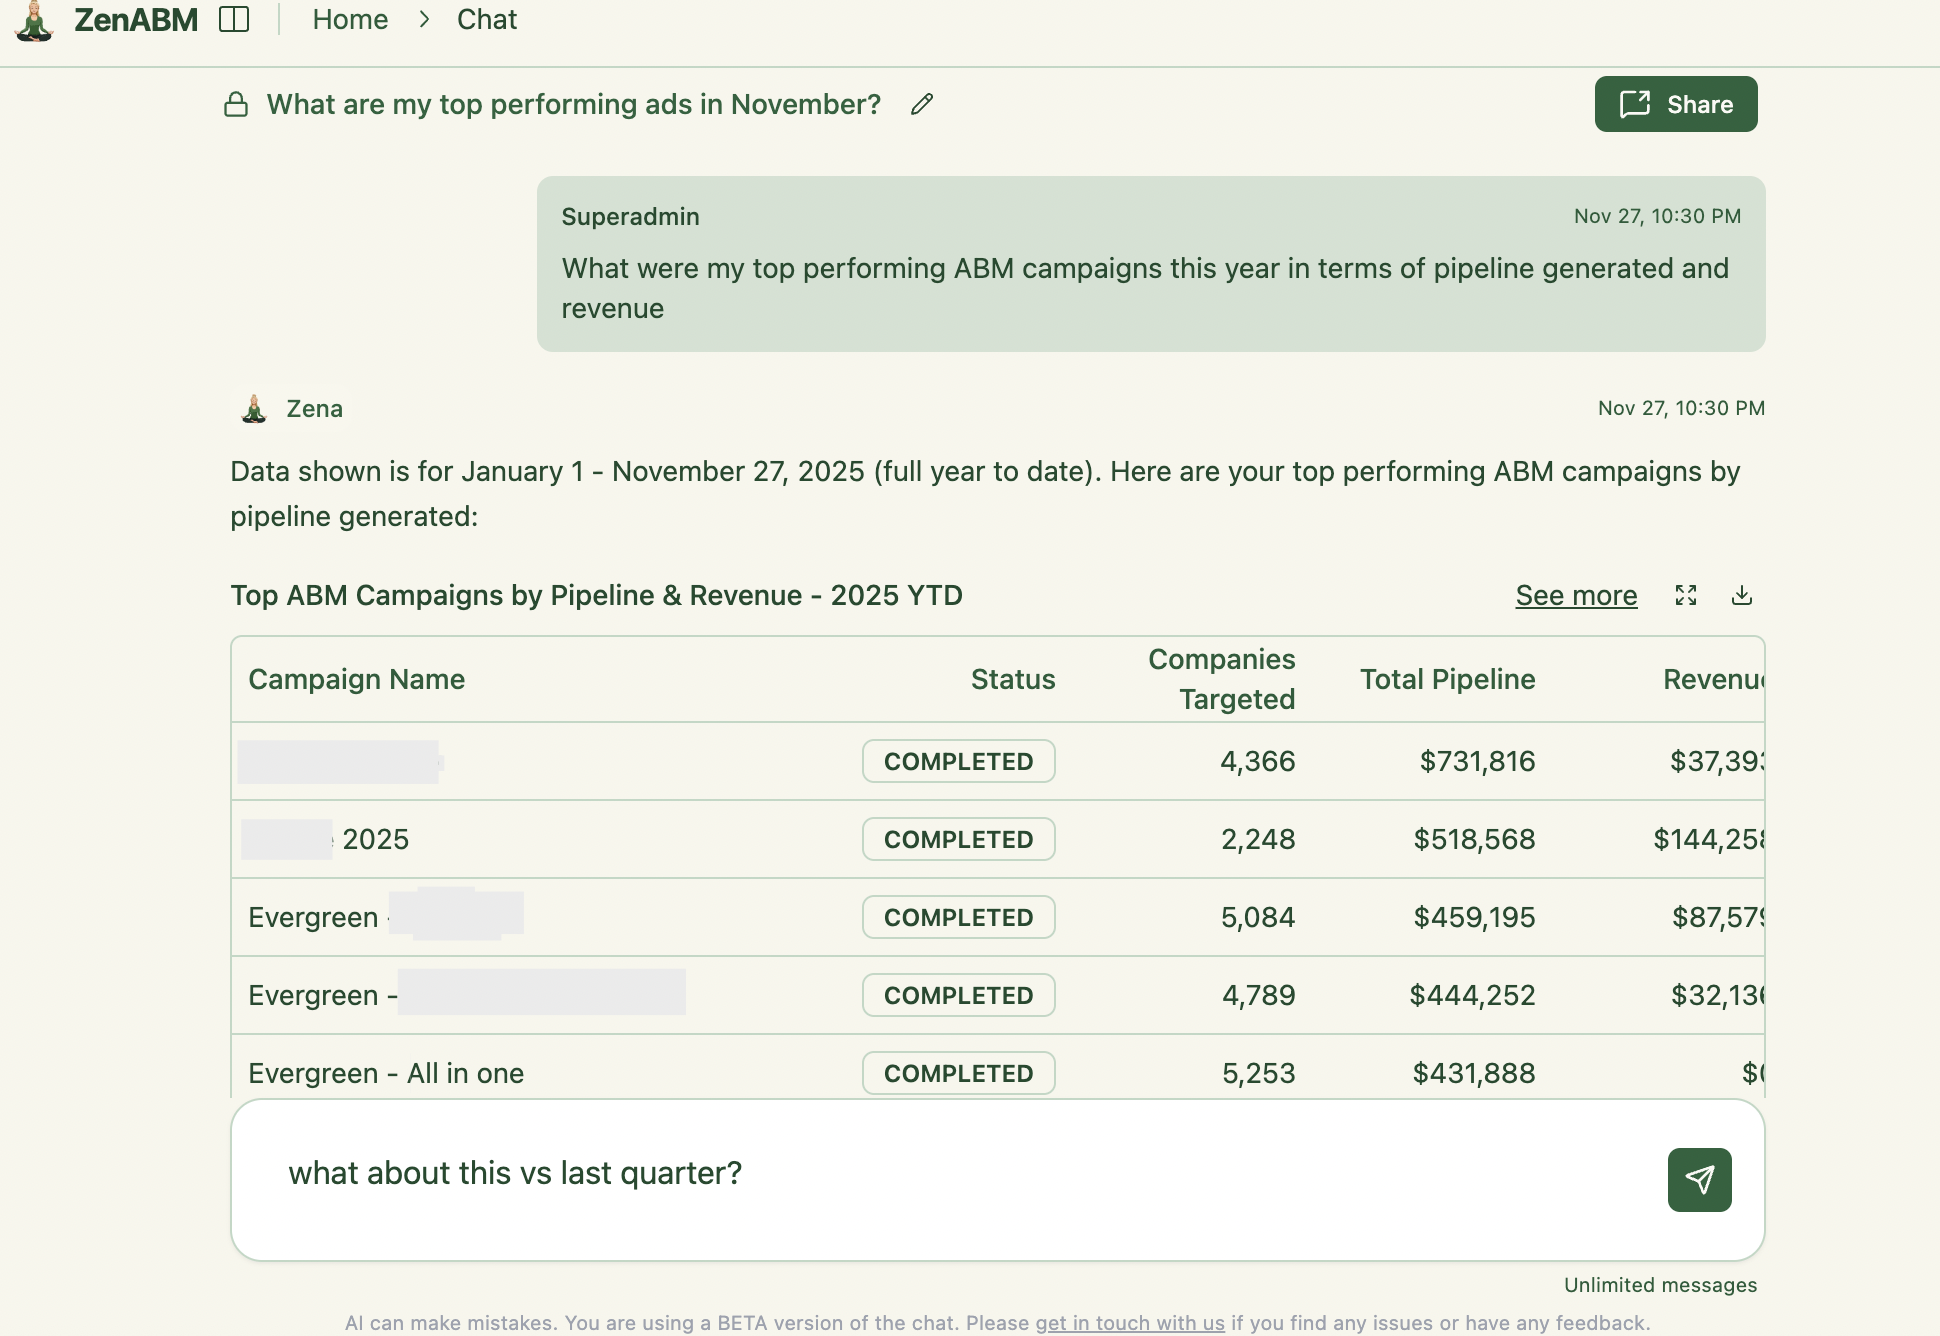Click the COMPLETED badge on the first campaign row
This screenshot has height=1336, width=1940.
click(x=957, y=761)
